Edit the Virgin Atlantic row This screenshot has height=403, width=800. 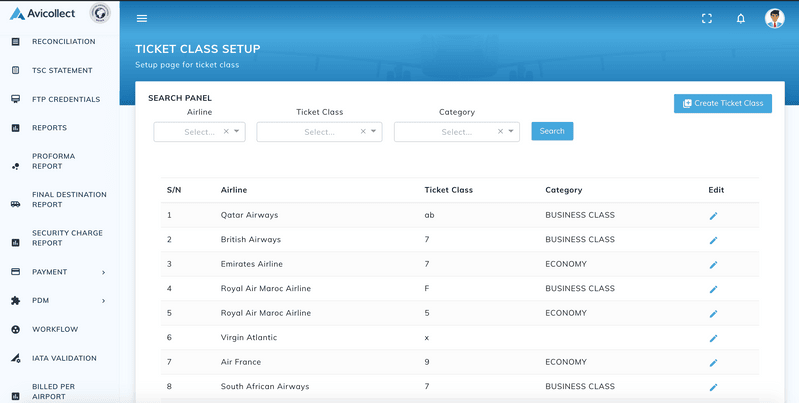pyautogui.click(x=713, y=338)
